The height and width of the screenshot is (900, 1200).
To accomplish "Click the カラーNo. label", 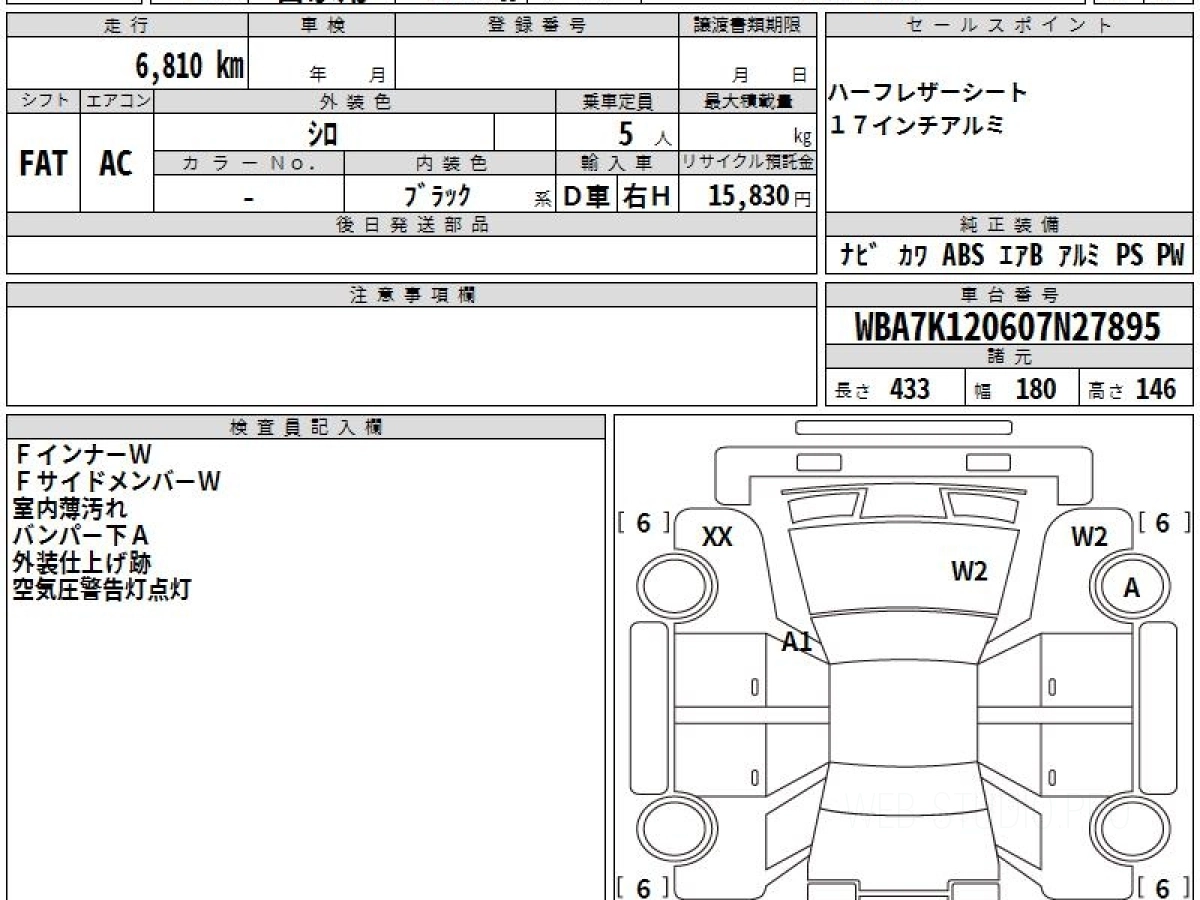I will coord(249,163).
